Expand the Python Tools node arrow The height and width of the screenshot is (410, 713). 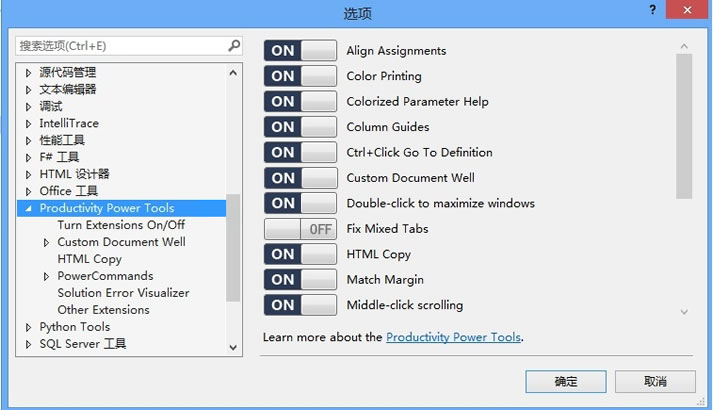[28, 327]
